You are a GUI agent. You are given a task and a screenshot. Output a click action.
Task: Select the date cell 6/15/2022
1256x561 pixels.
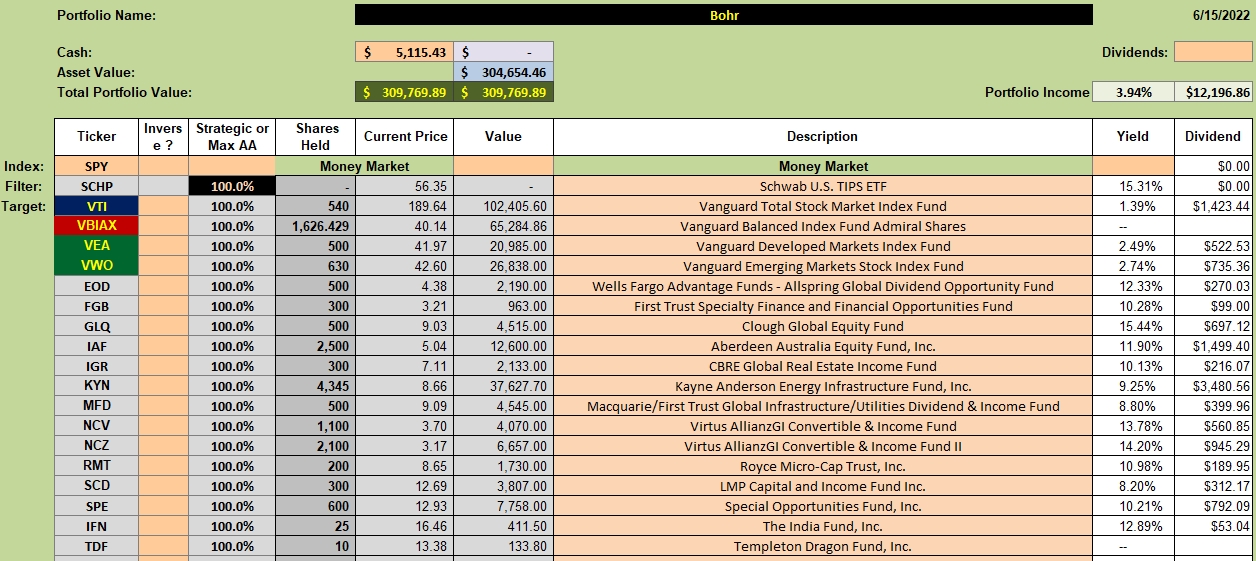pos(1221,15)
